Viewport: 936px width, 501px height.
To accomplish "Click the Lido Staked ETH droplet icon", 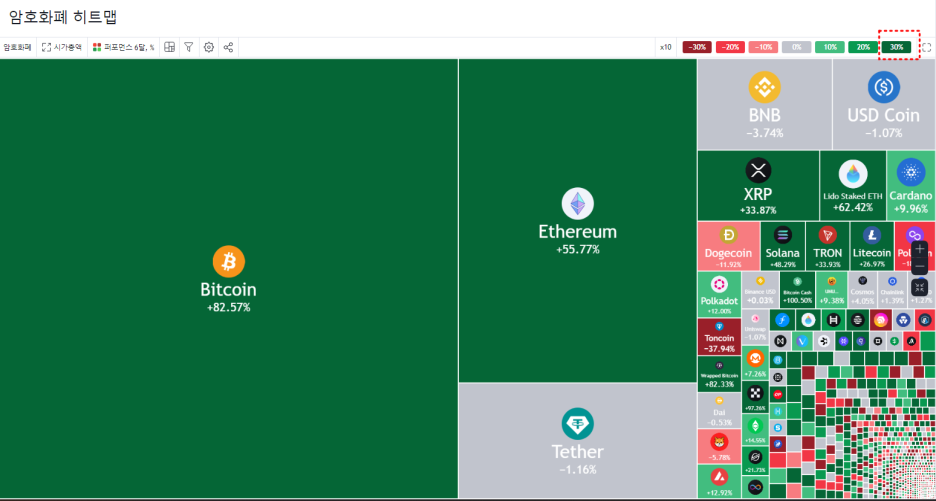I will (x=853, y=174).
